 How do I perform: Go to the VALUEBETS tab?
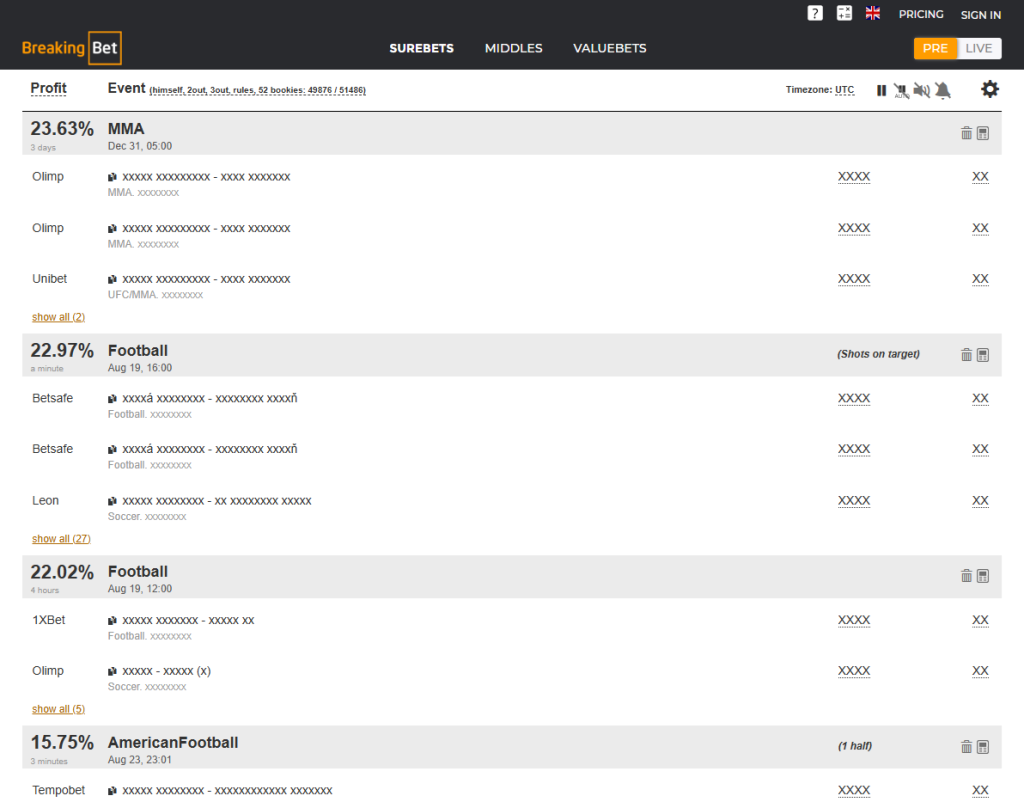(x=609, y=48)
